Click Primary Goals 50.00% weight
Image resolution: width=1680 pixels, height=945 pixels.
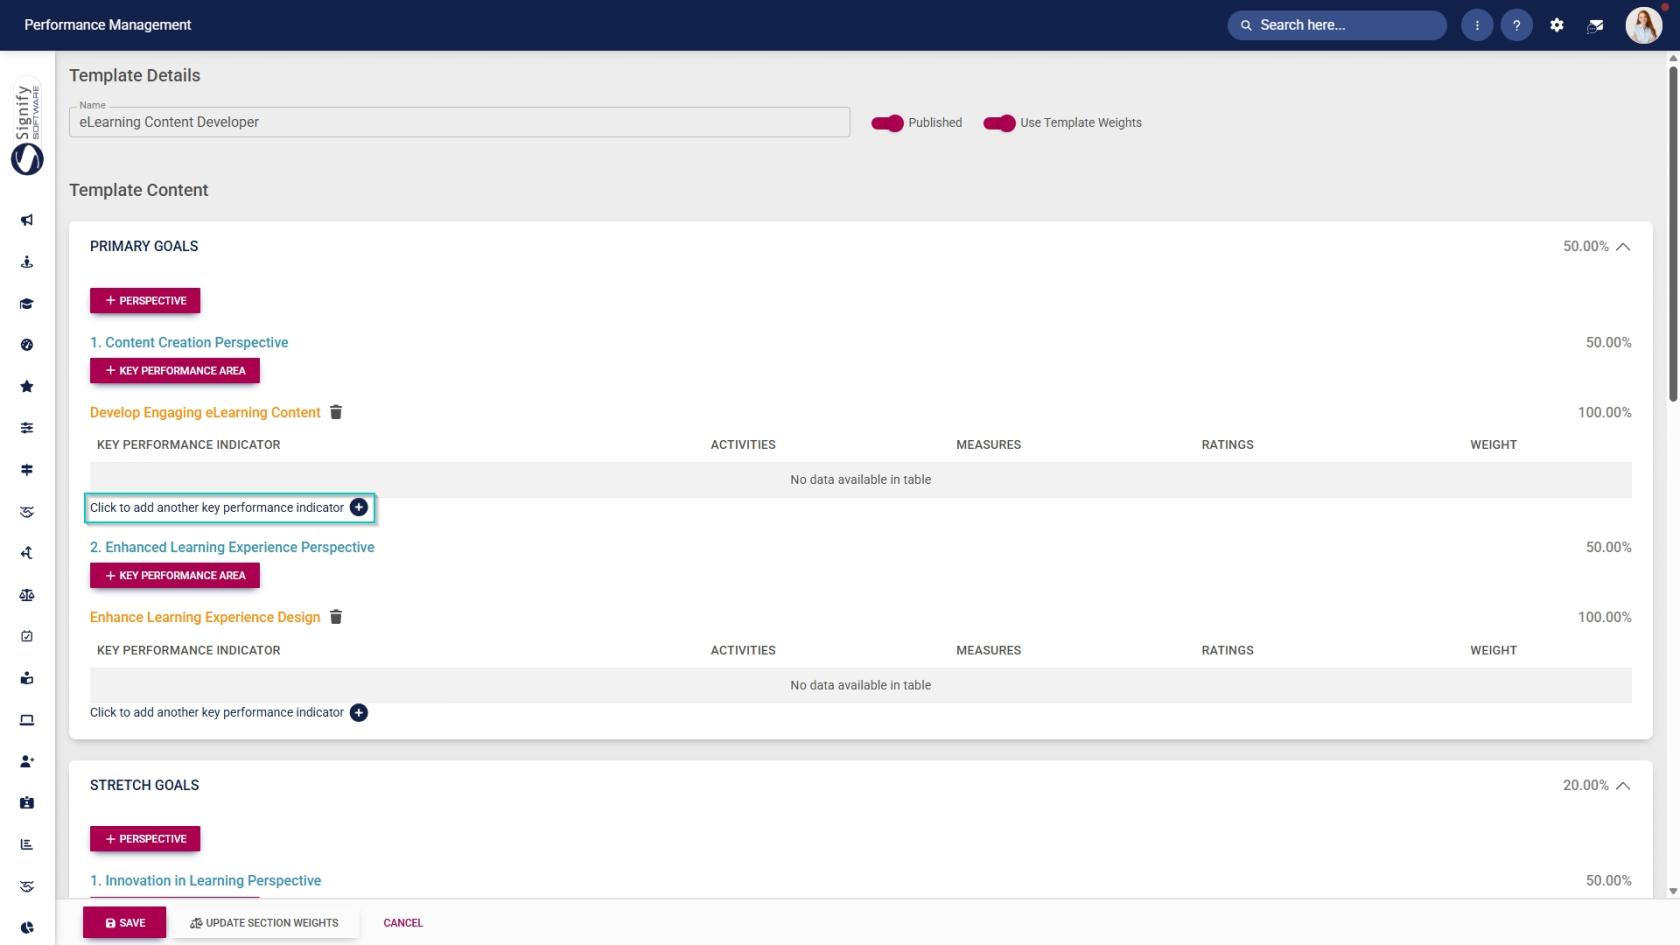1586,246
